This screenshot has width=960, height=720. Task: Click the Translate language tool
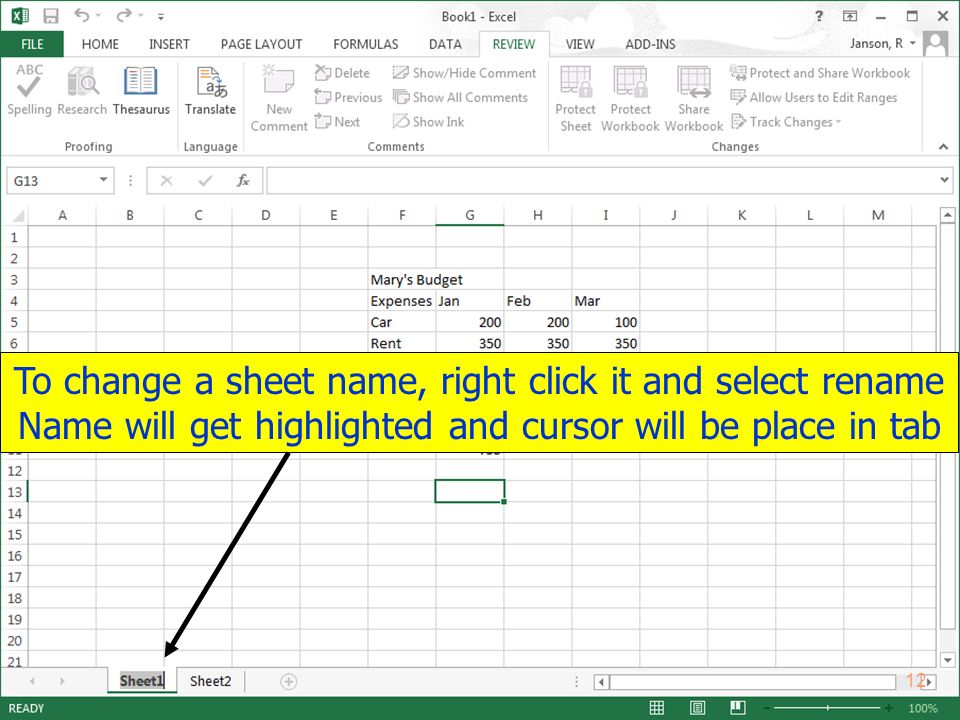[210, 89]
